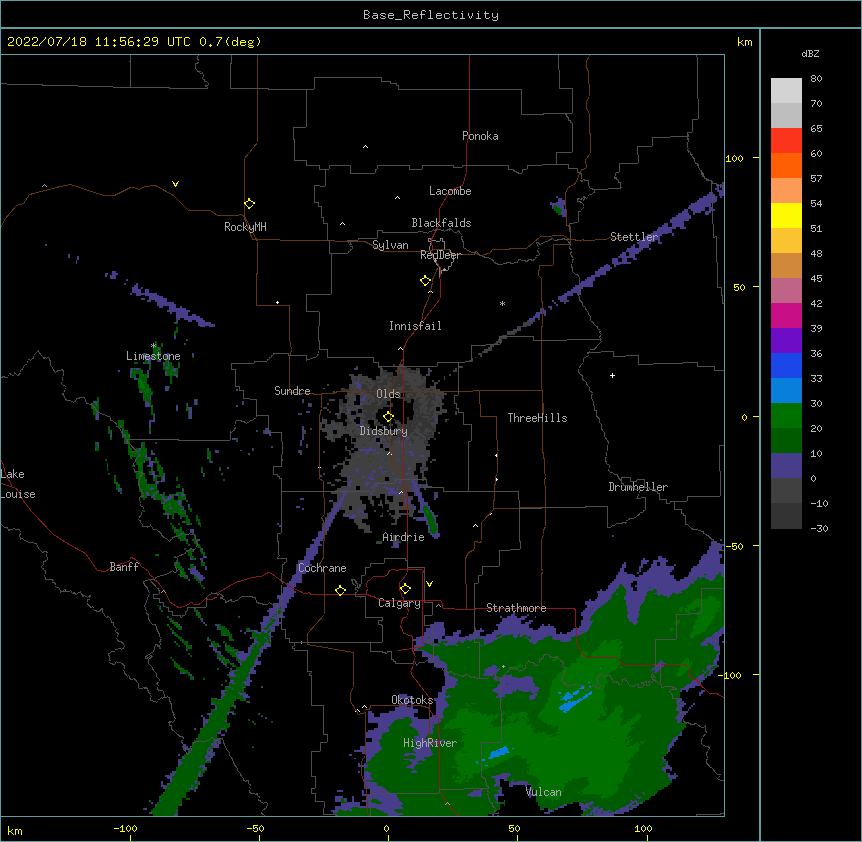Click the Vulcan city label

tap(543, 792)
